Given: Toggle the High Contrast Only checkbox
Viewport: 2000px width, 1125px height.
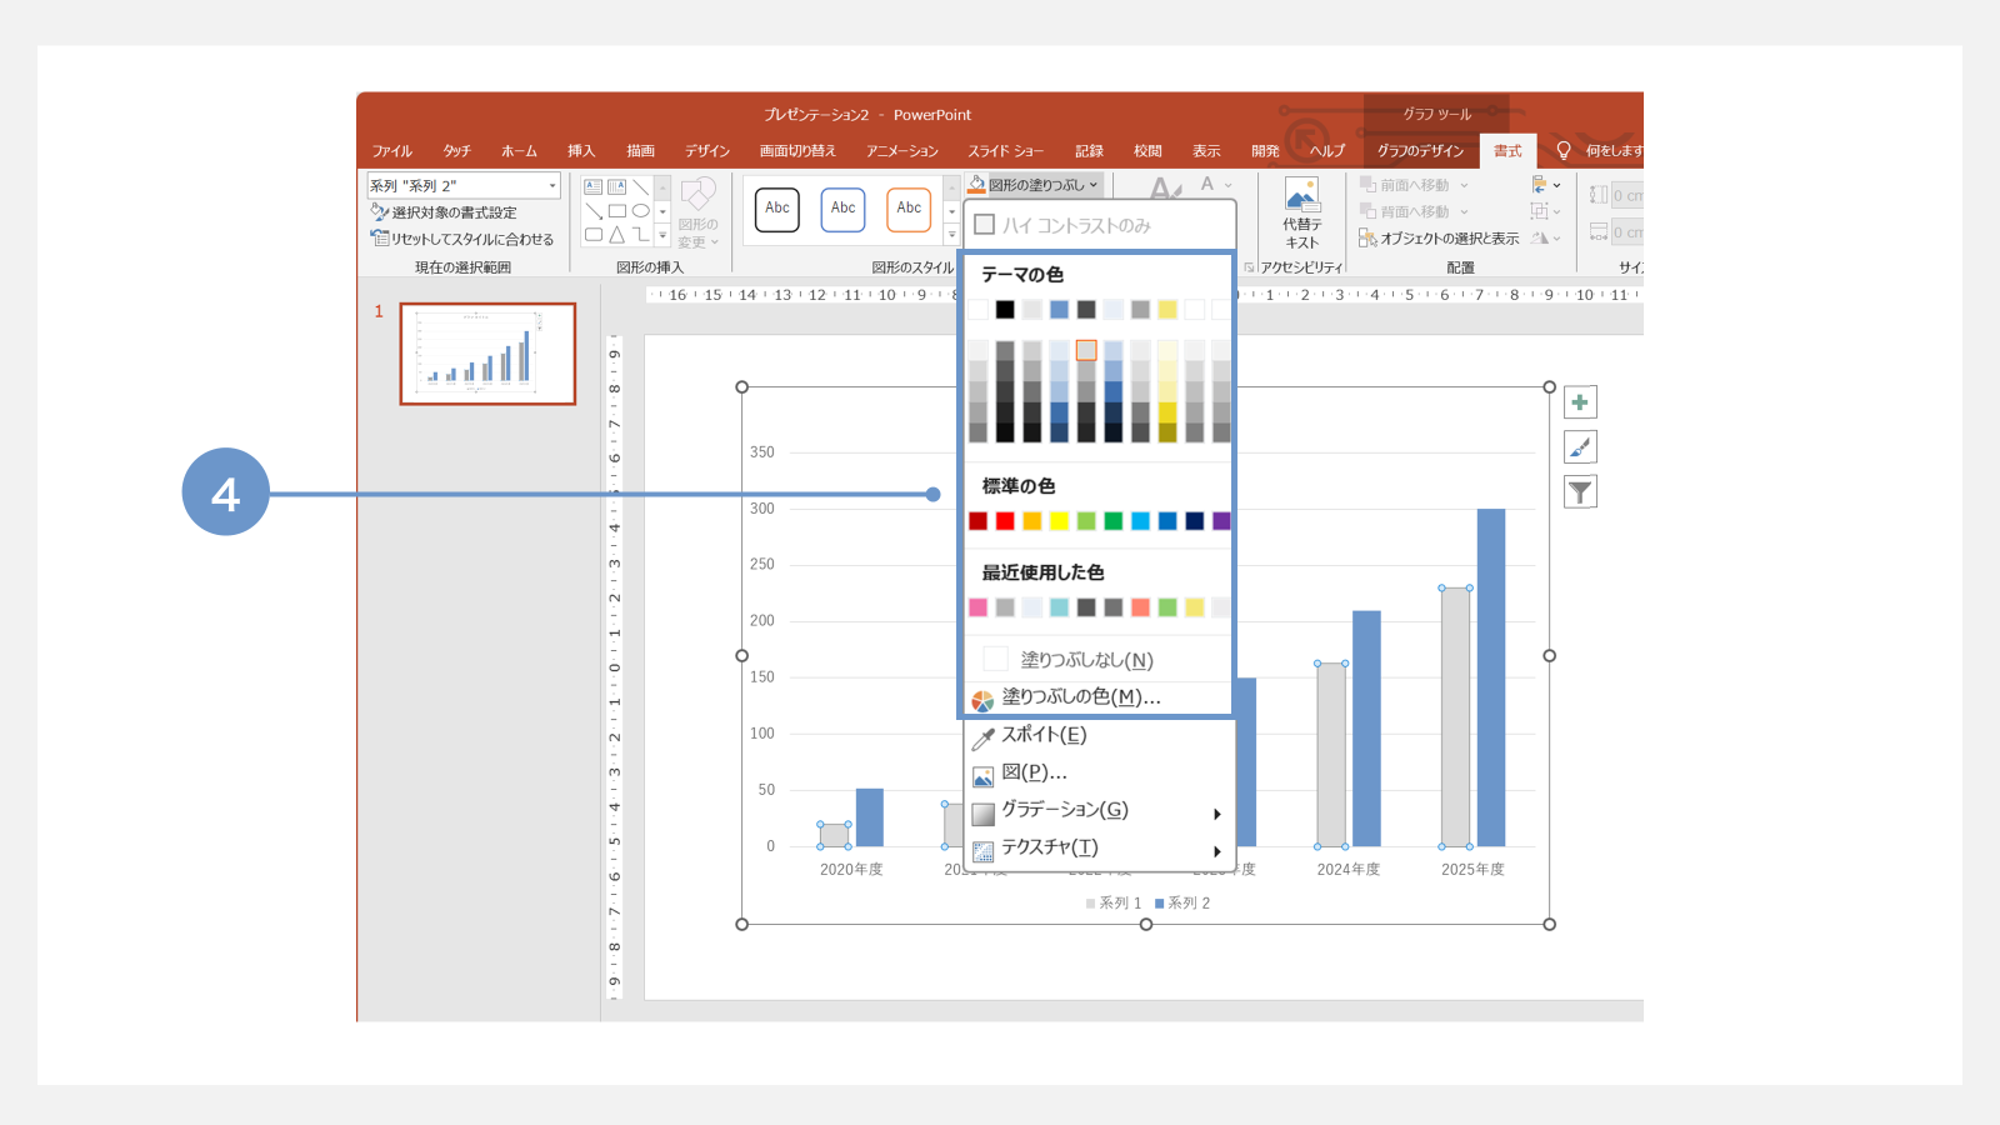Looking at the screenshot, I should click(x=984, y=225).
